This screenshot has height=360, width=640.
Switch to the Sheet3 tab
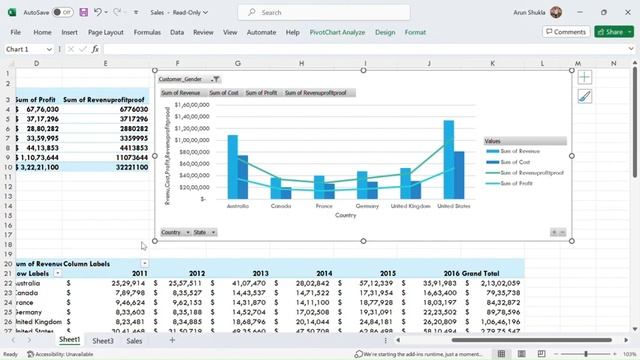click(x=103, y=340)
